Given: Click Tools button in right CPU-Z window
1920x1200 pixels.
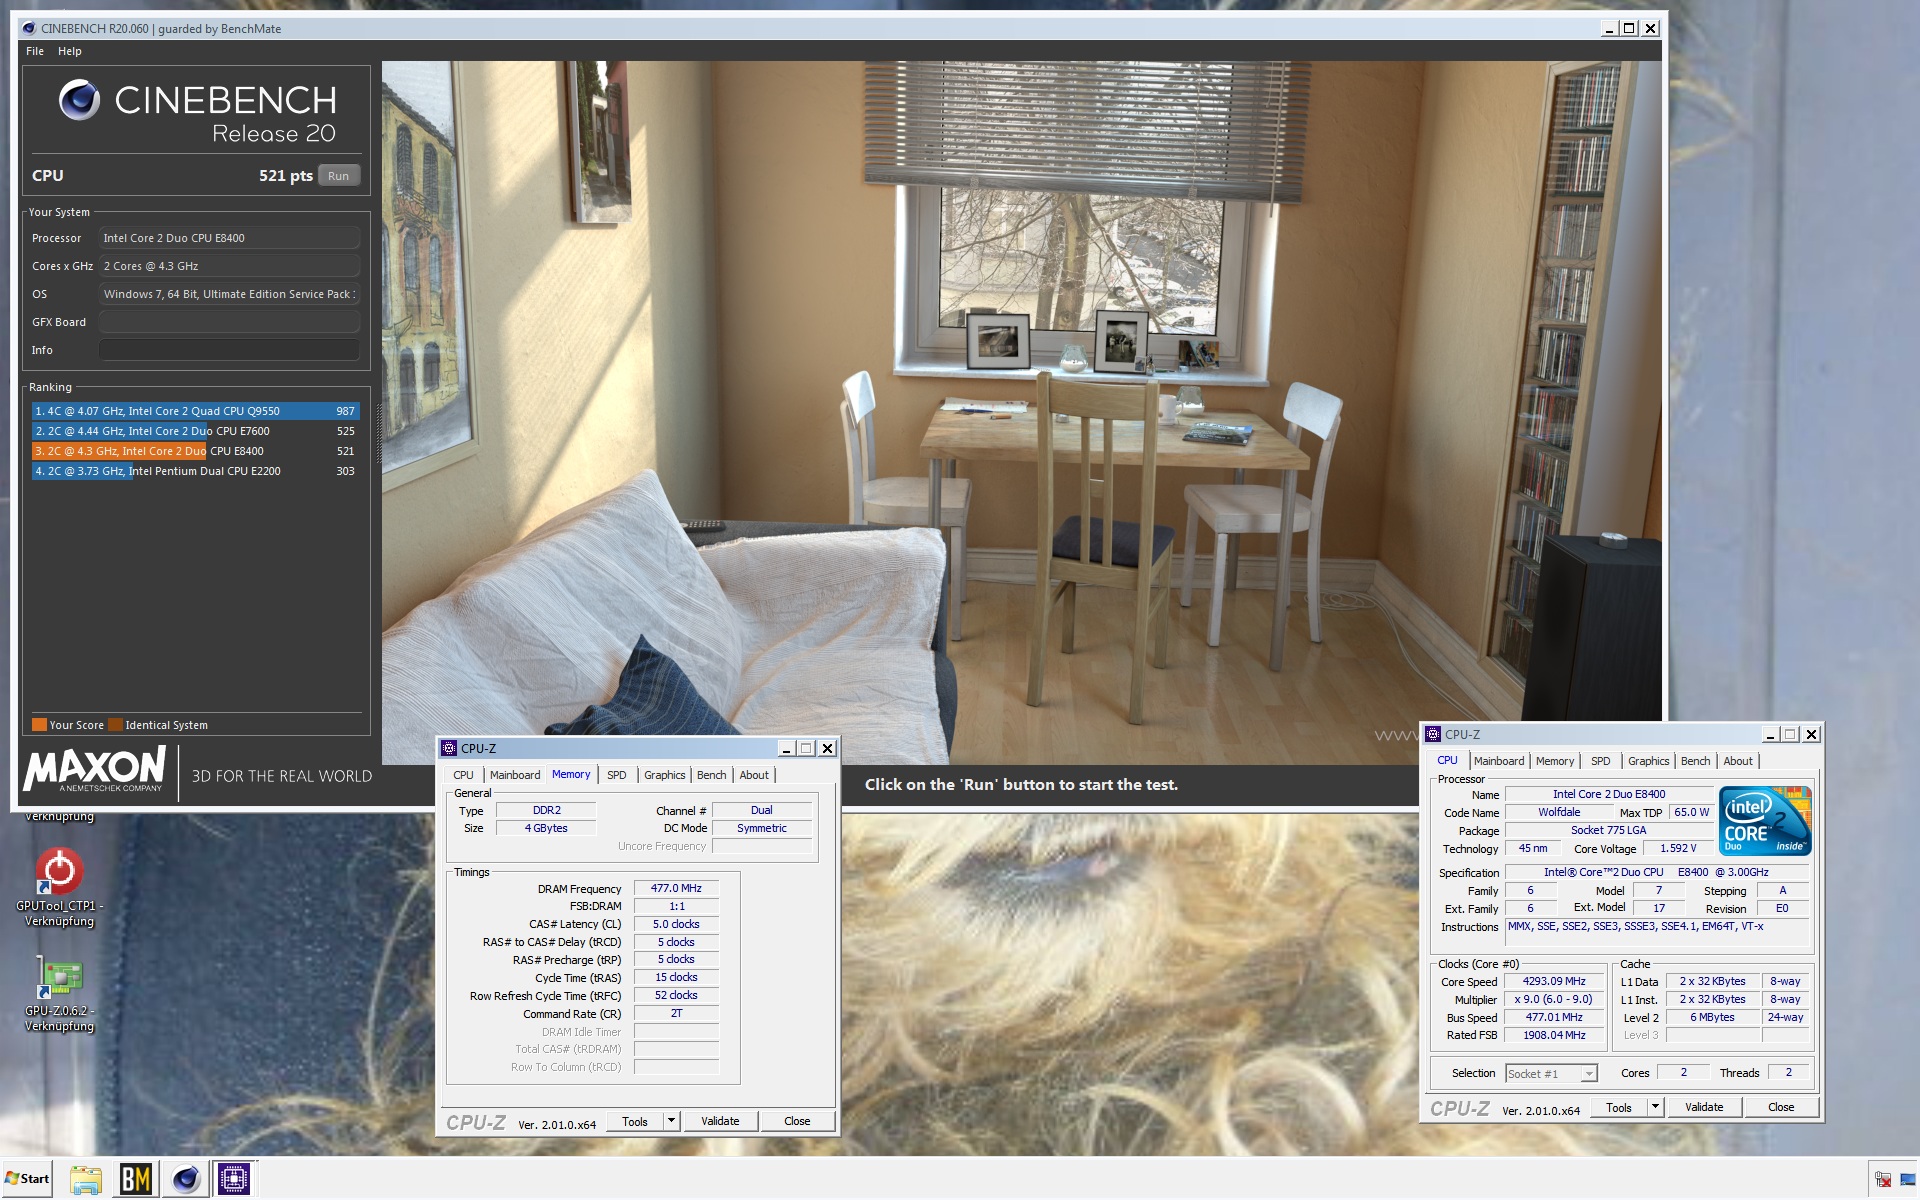Looking at the screenshot, I should coord(1619,1107).
